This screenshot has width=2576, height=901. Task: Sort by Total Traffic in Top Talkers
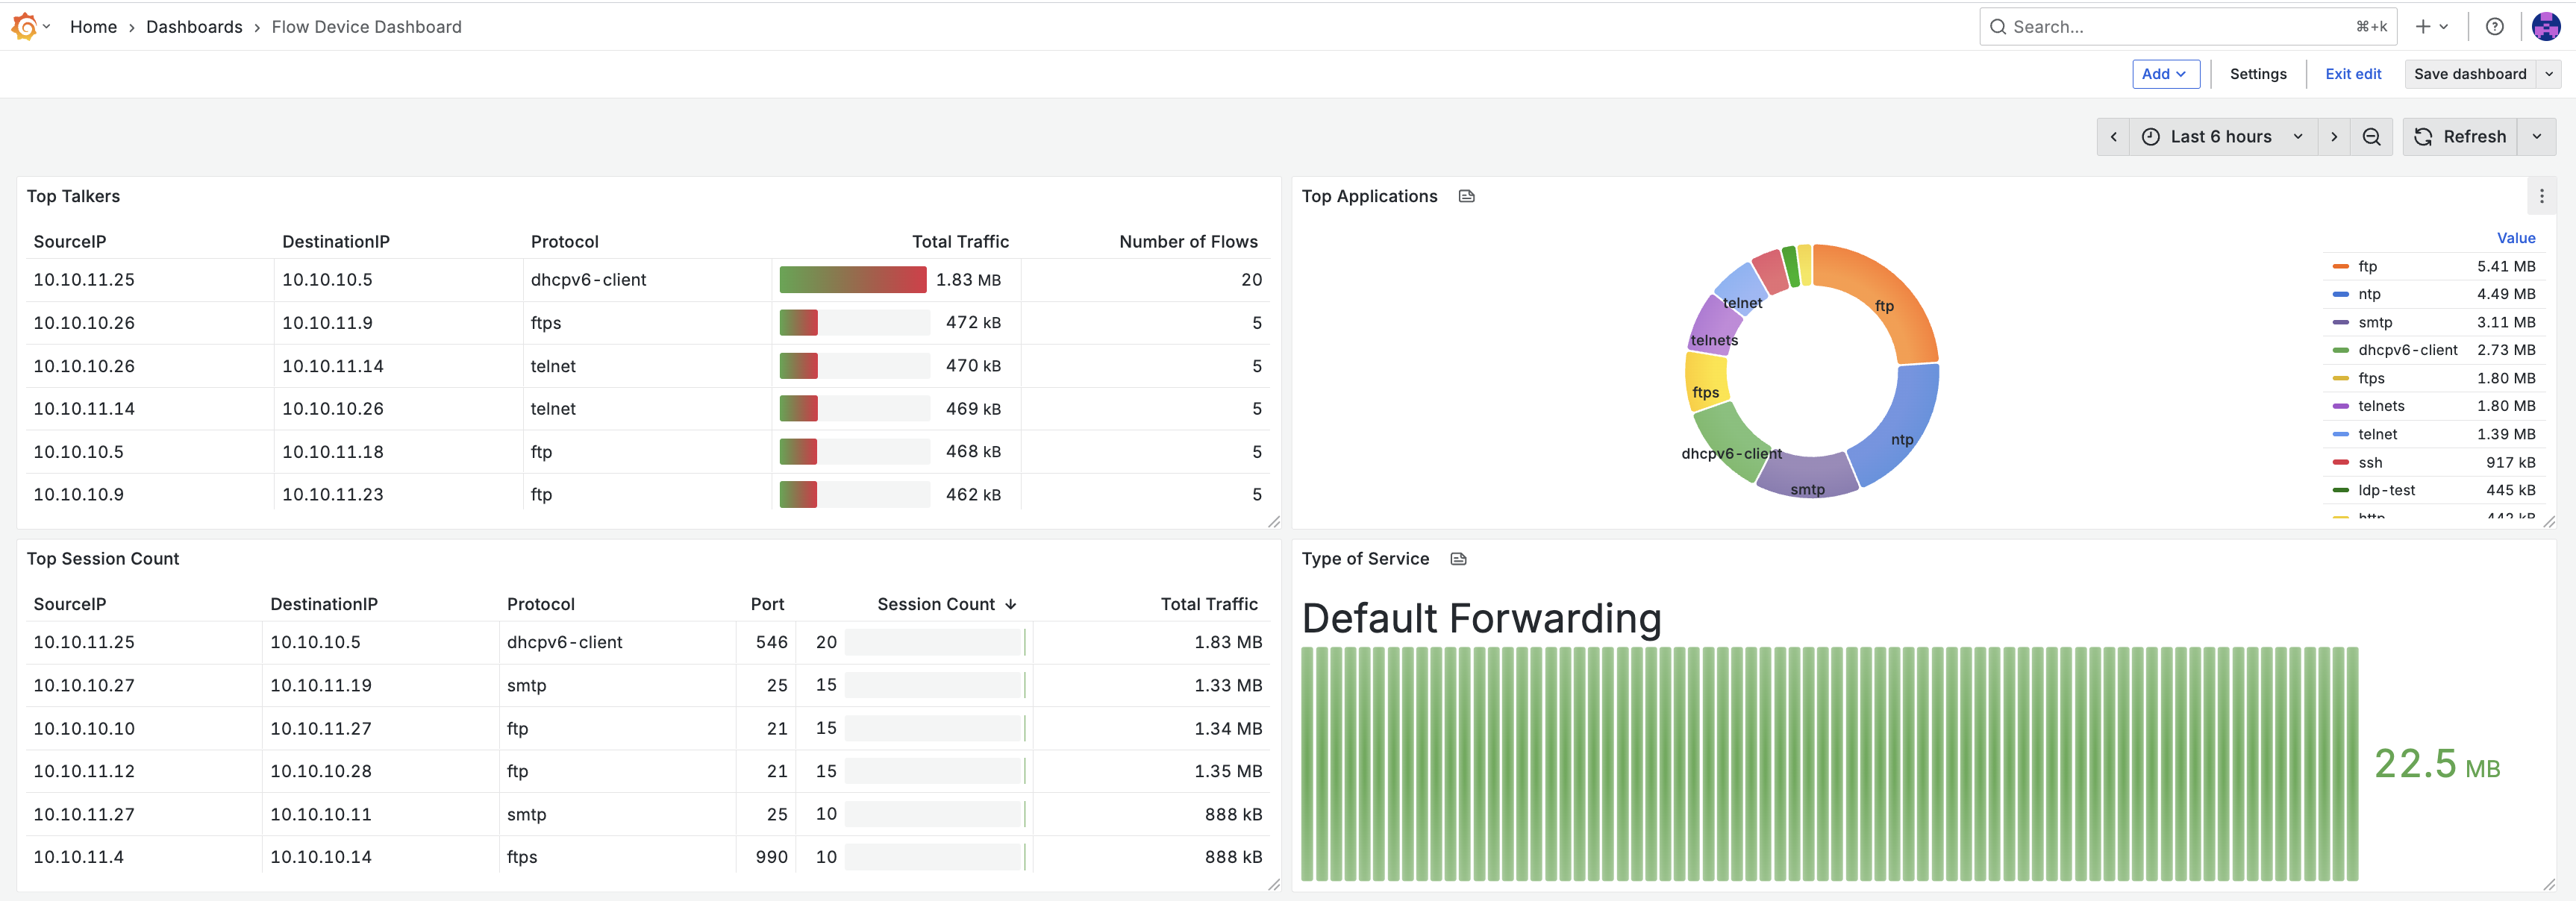960,241
